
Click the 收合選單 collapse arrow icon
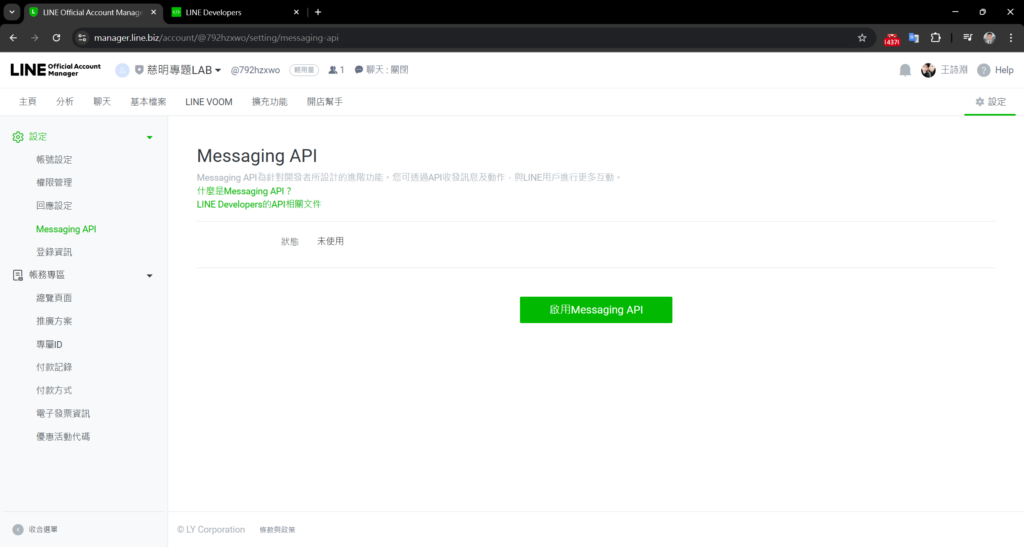18,529
